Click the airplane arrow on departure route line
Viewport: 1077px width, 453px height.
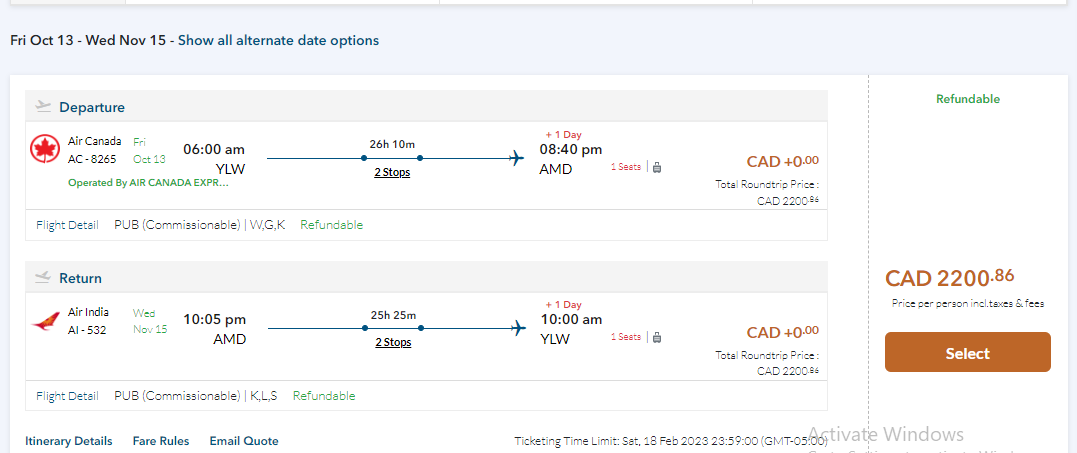click(x=517, y=157)
